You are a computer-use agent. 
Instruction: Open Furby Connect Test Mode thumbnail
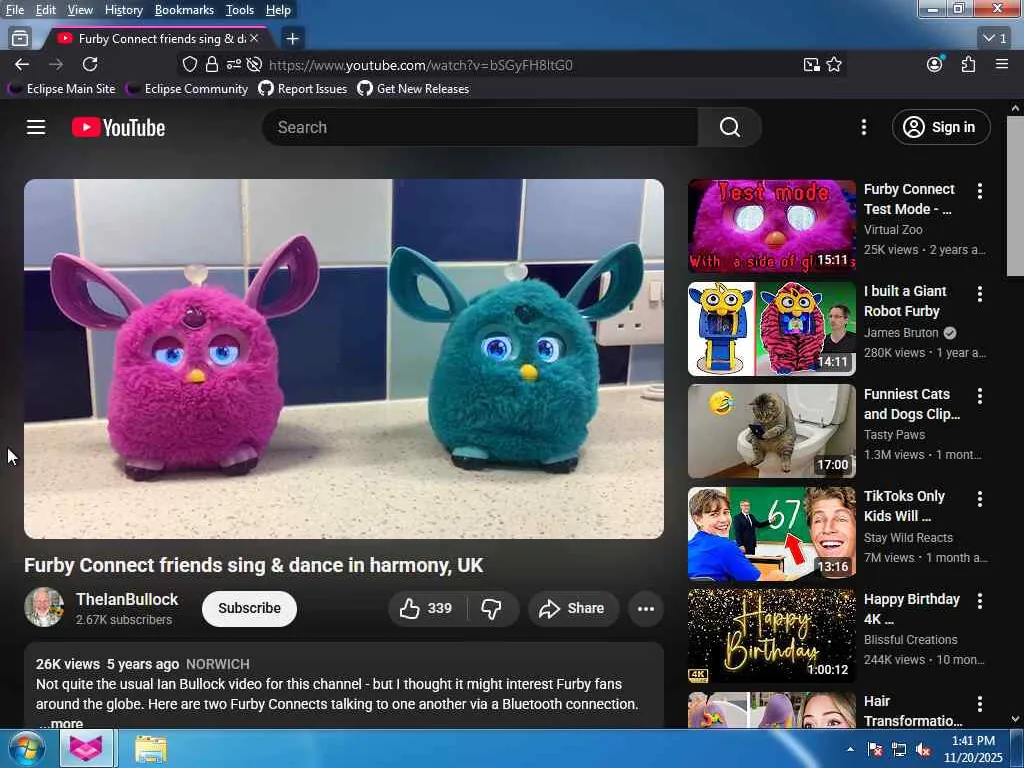[771, 226]
